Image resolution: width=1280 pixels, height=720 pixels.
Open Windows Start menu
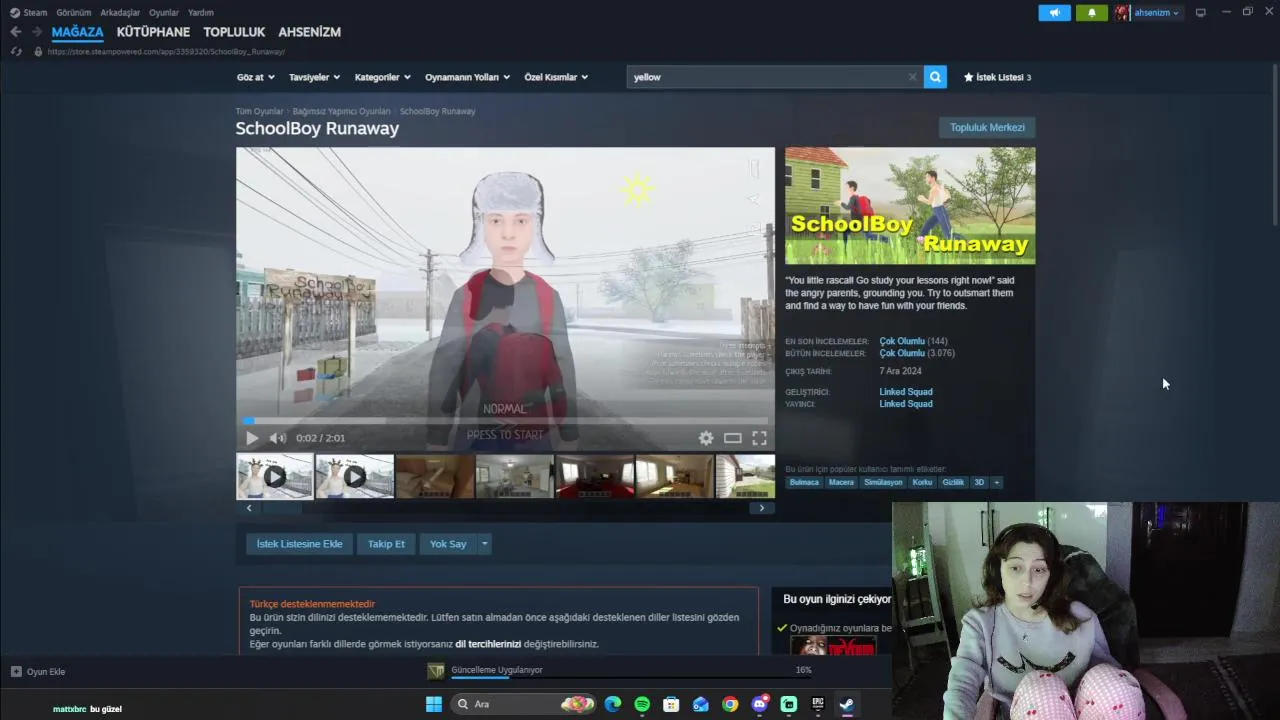[x=434, y=704]
